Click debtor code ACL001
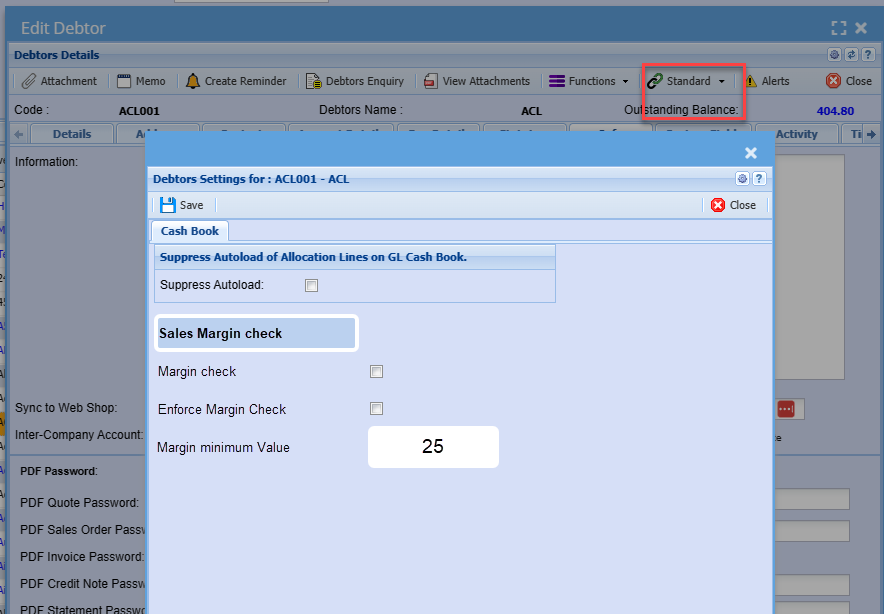884x614 pixels. 139,111
